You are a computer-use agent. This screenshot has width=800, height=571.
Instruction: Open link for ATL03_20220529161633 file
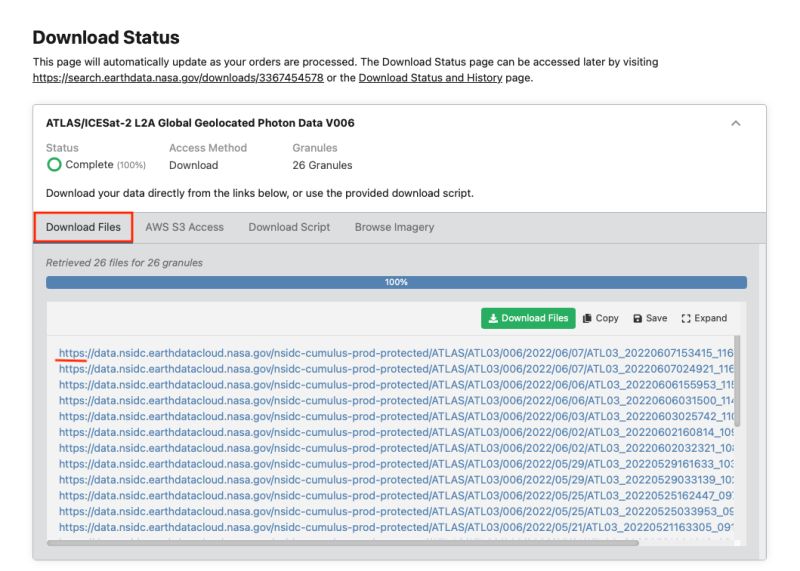point(396,464)
